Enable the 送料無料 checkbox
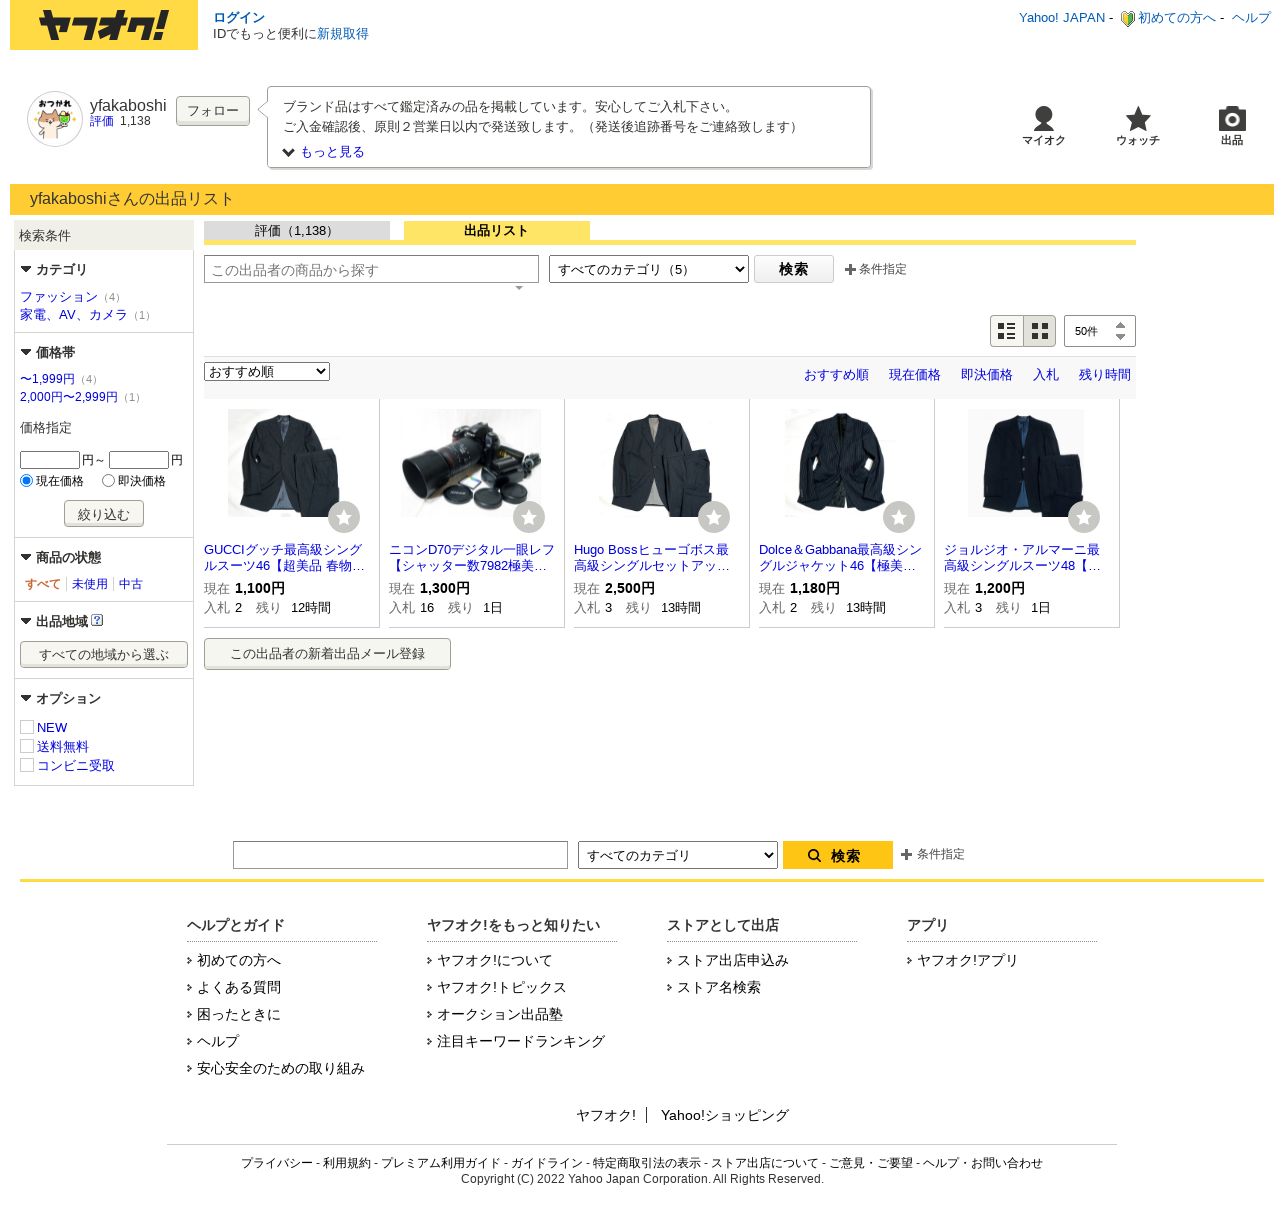Screen dimensions: 1284x1207 point(27,746)
